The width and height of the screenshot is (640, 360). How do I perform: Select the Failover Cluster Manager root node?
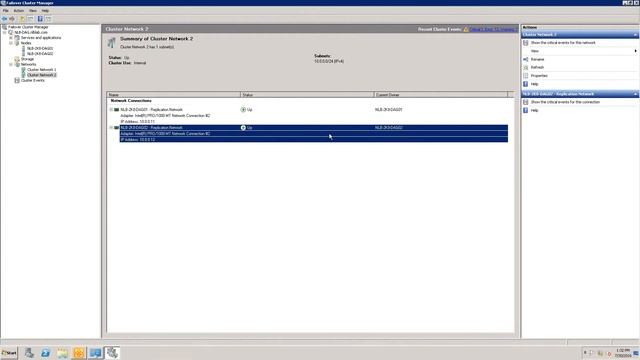(x=28, y=27)
